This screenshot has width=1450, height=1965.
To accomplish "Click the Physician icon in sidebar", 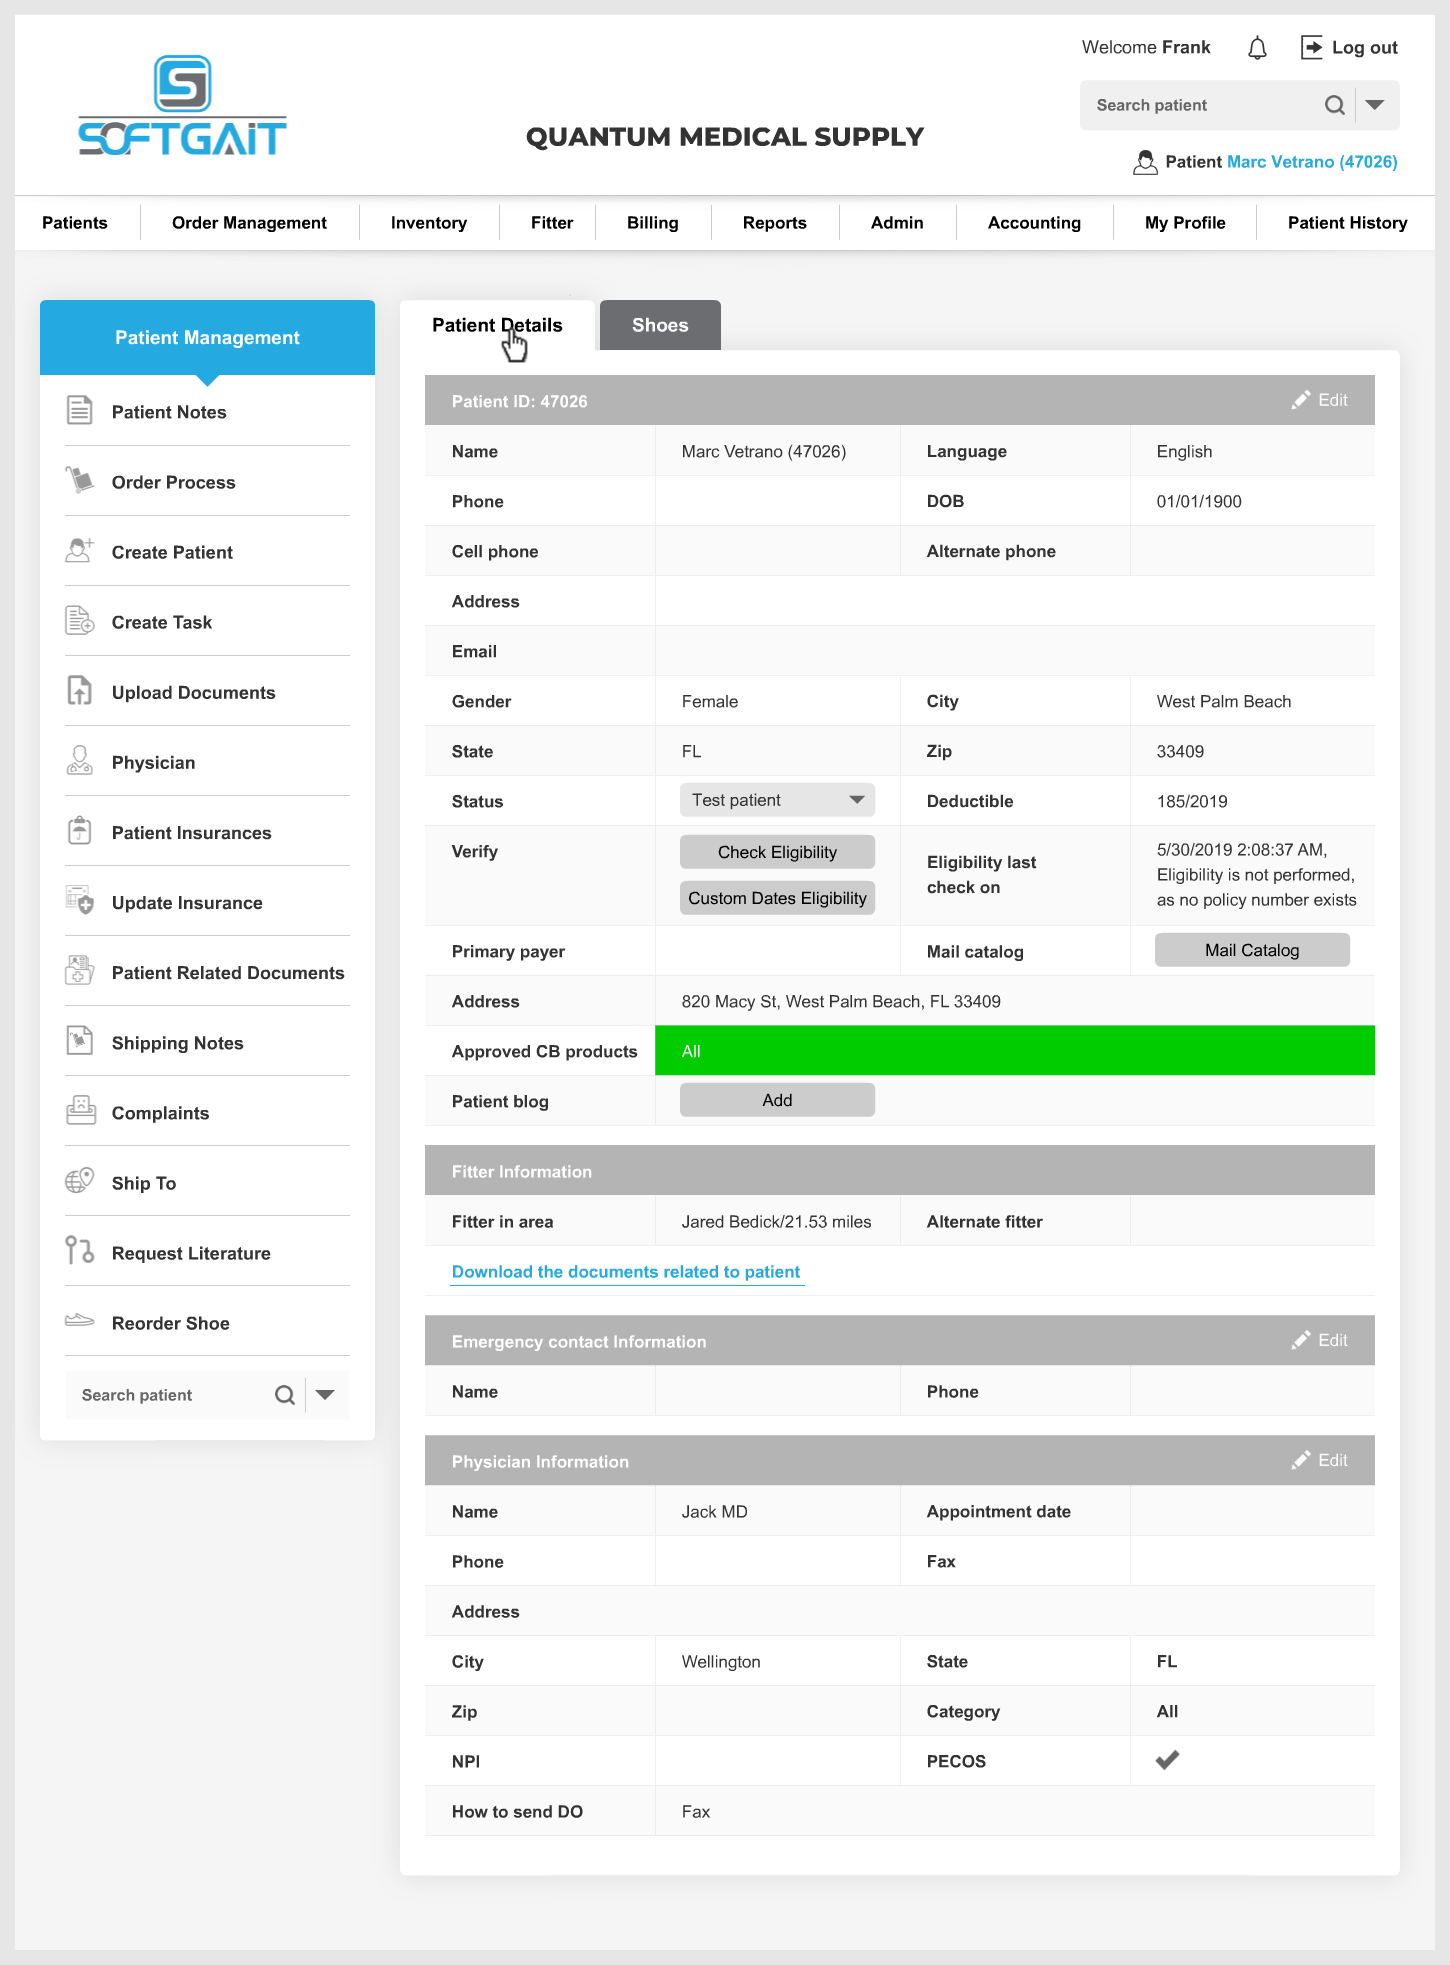I will pyautogui.click(x=80, y=761).
